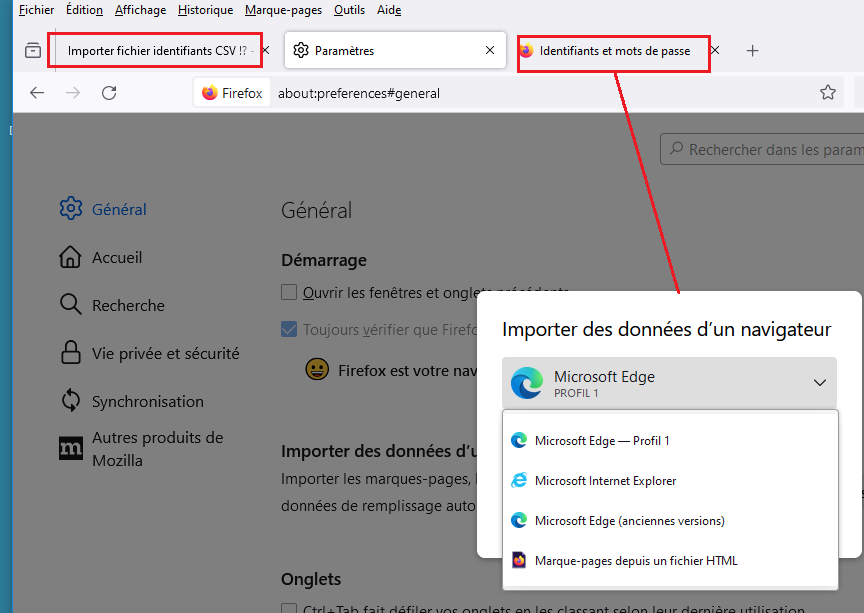The width and height of the screenshot is (864, 613).
Task: Switch to Importer fichier identifiants CSV tab
Action: coord(157,51)
